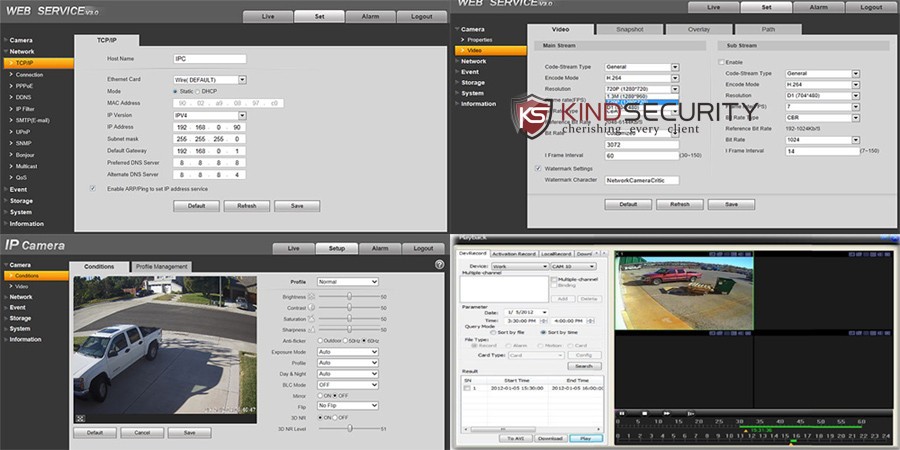Open the Profile Management tab

pyautogui.click(x=162, y=267)
